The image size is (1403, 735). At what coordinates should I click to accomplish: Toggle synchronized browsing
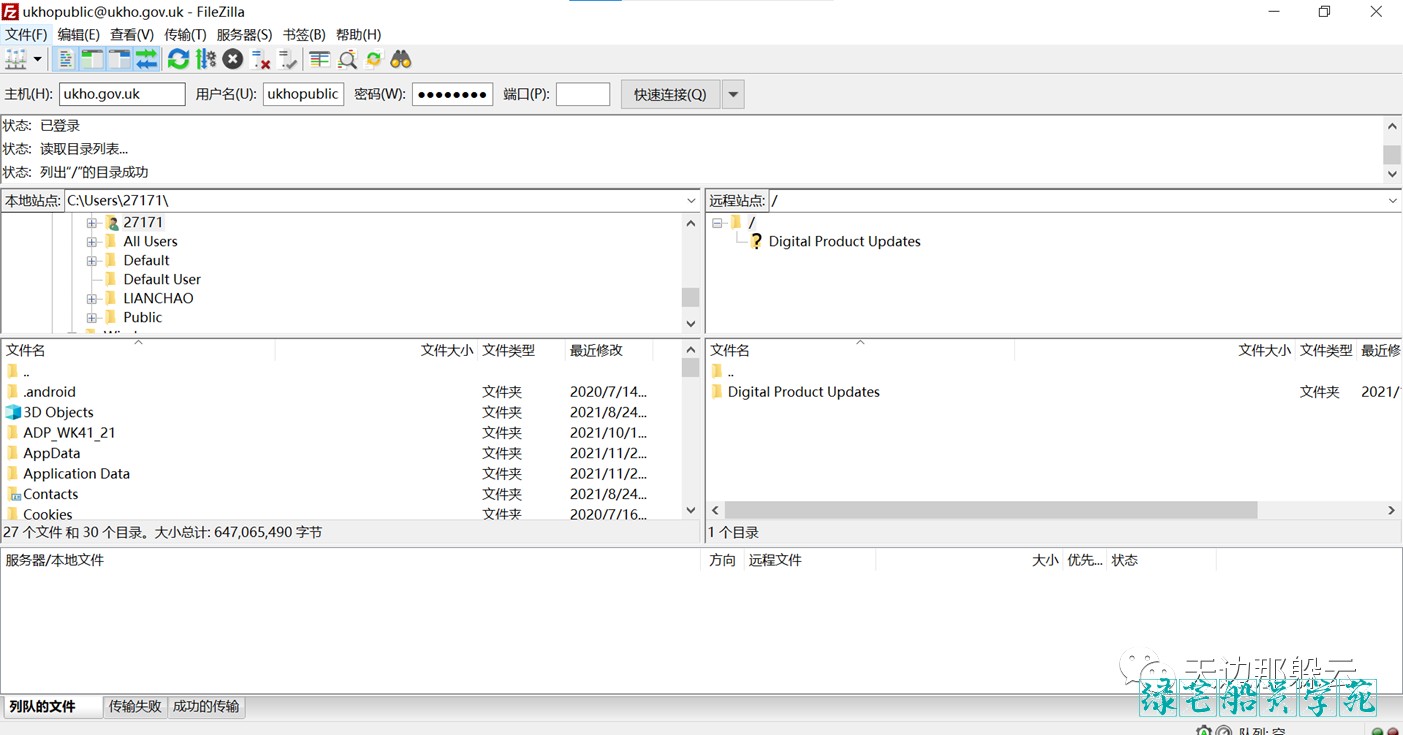[374, 60]
